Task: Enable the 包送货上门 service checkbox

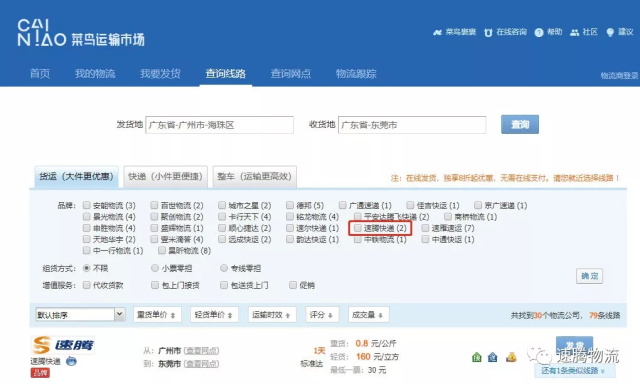Action: pos(224,285)
